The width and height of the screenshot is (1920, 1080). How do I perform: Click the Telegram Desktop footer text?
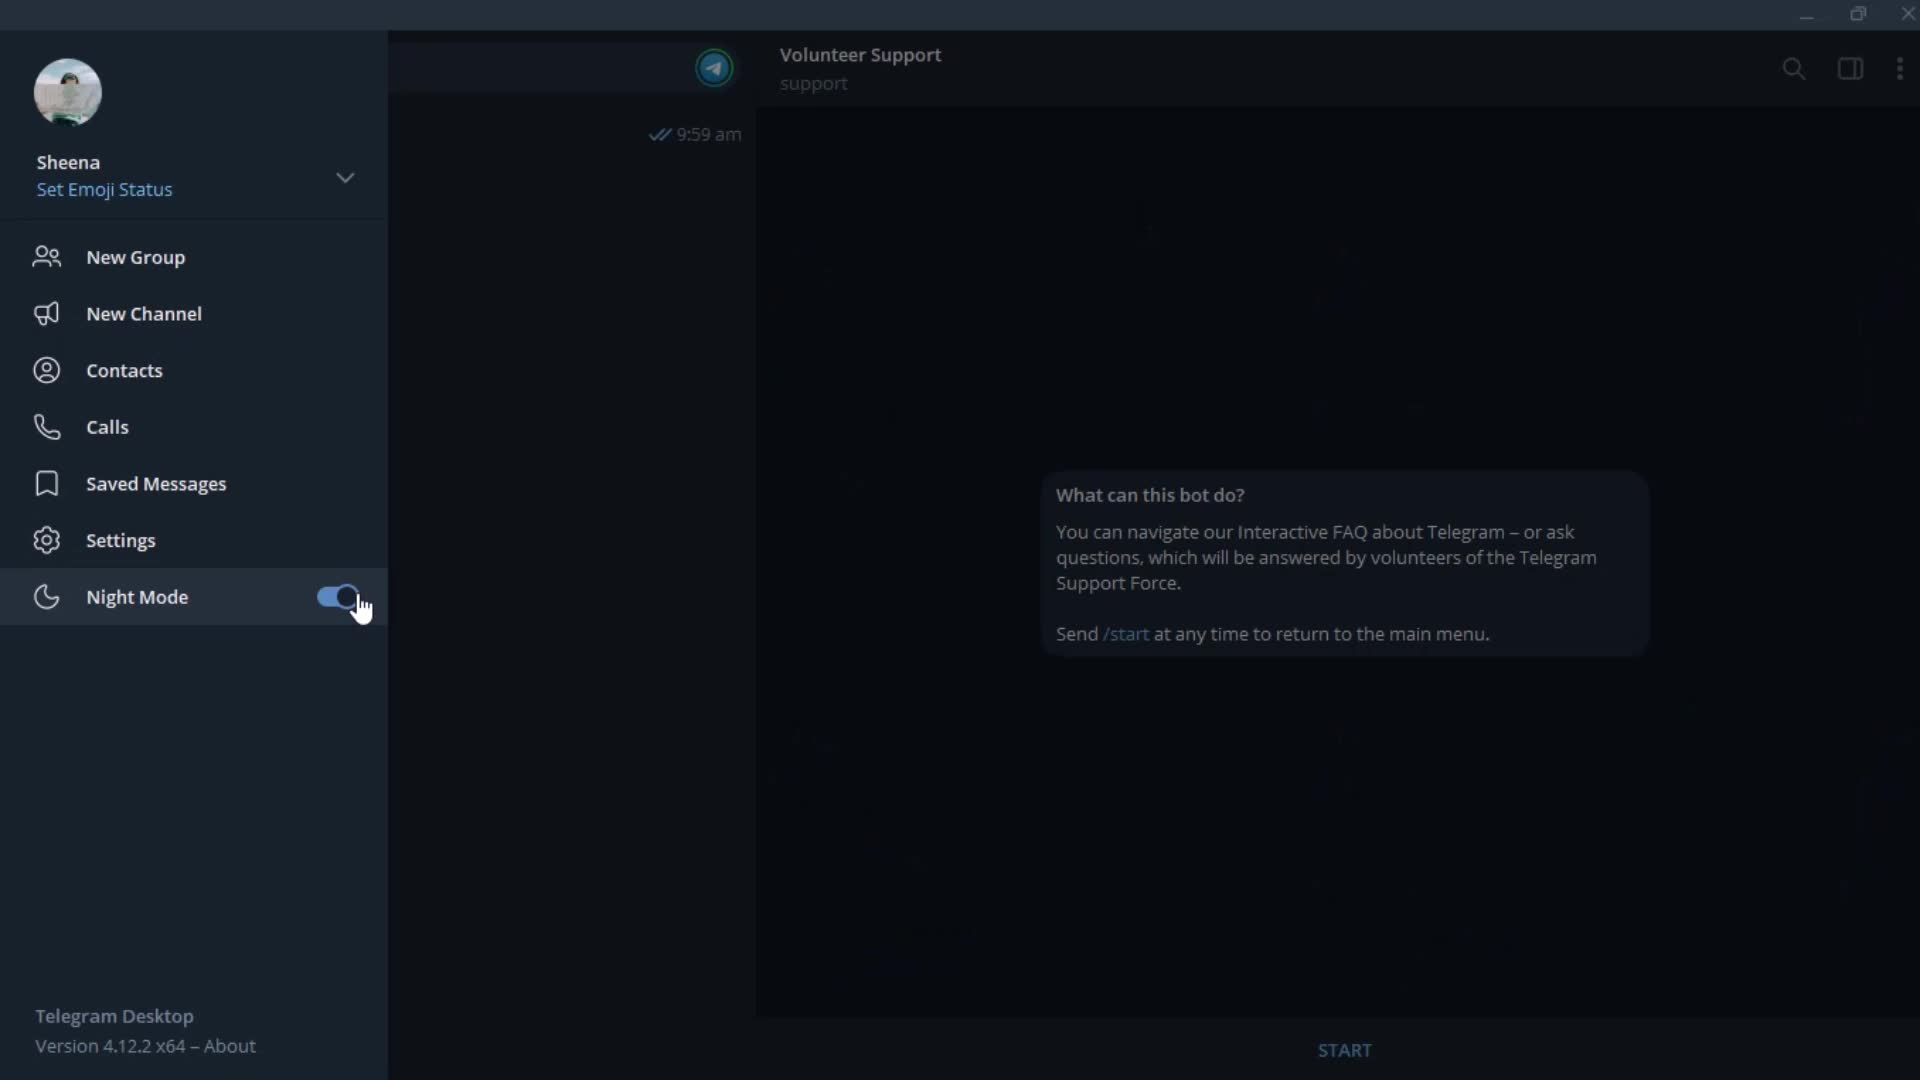click(115, 1016)
